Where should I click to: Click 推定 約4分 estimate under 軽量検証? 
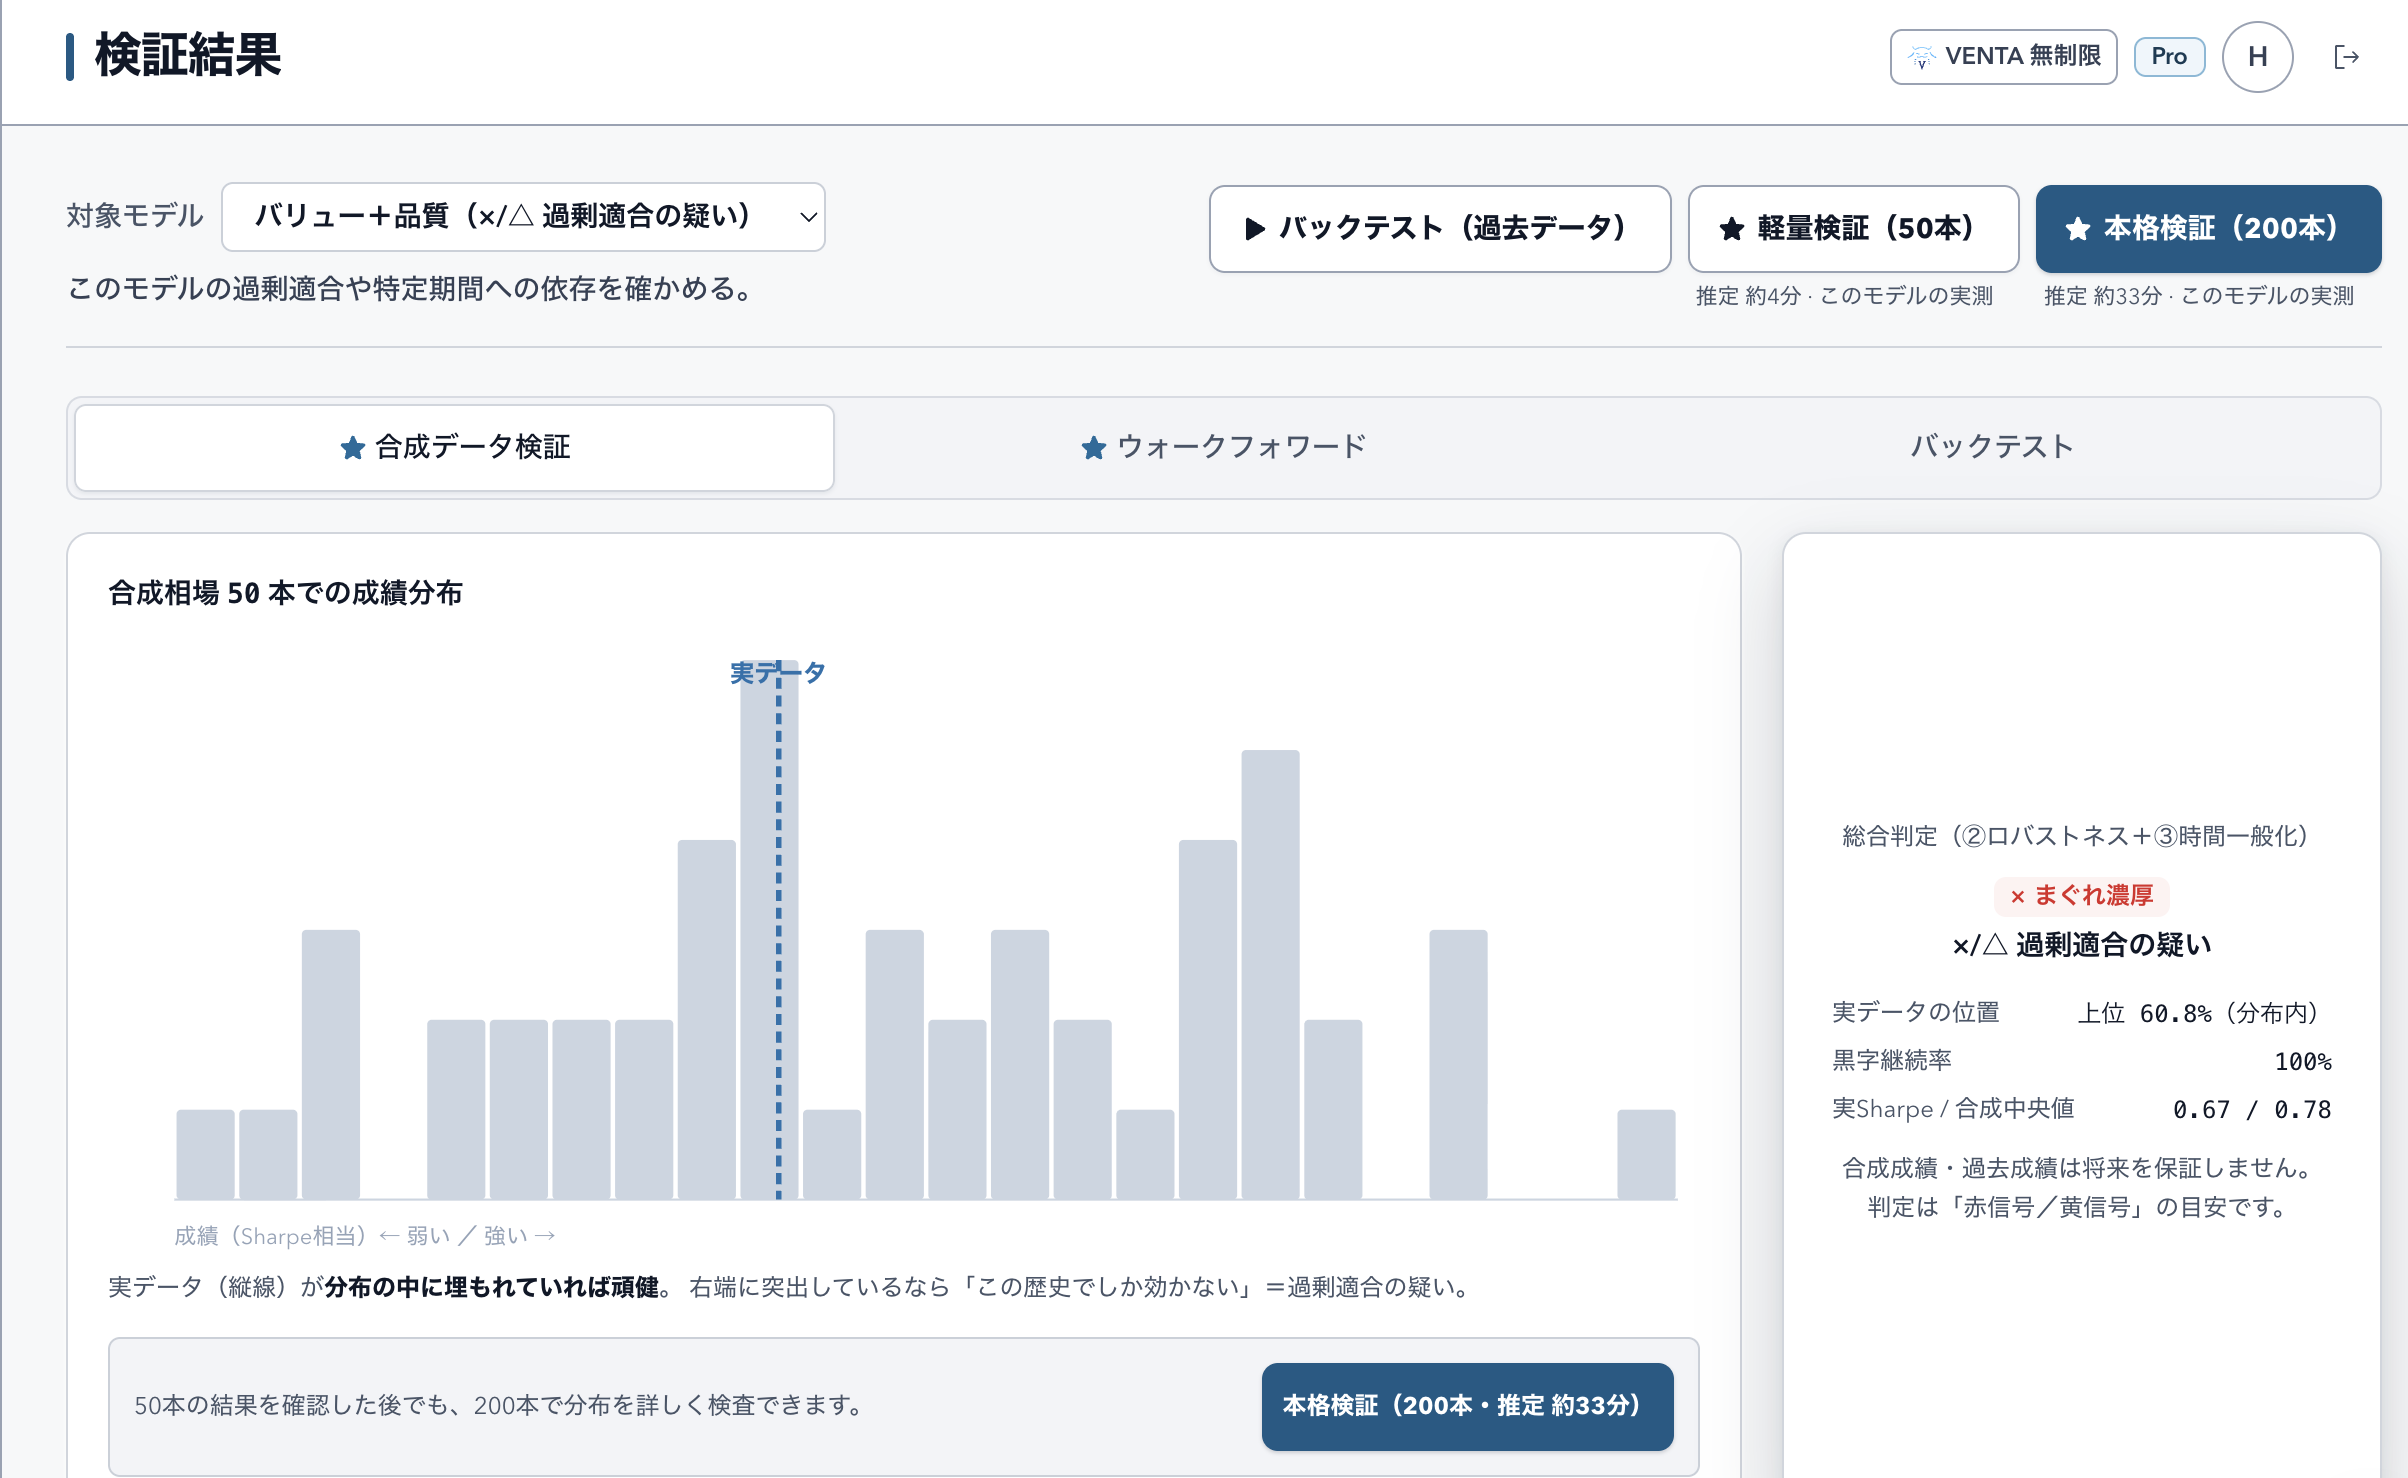coord(1844,296)
